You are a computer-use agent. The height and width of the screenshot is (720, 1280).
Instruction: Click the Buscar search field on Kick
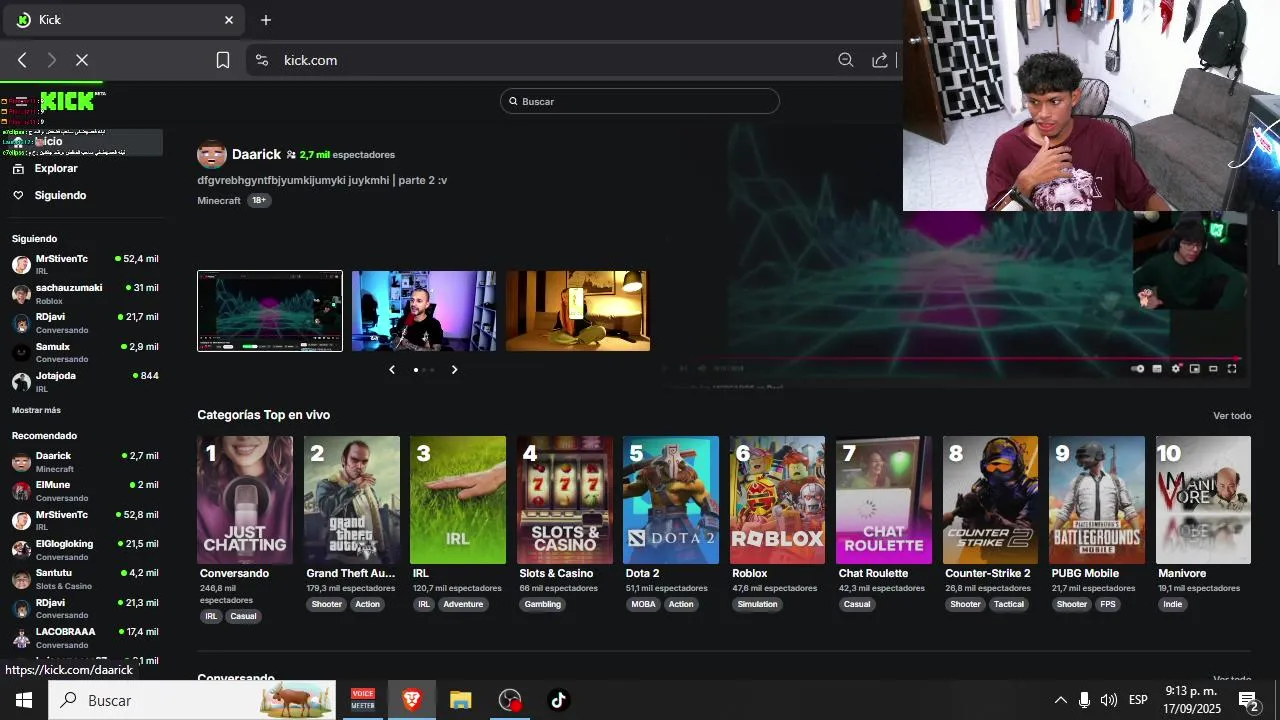pyautogui.click(x=640, y=101)
